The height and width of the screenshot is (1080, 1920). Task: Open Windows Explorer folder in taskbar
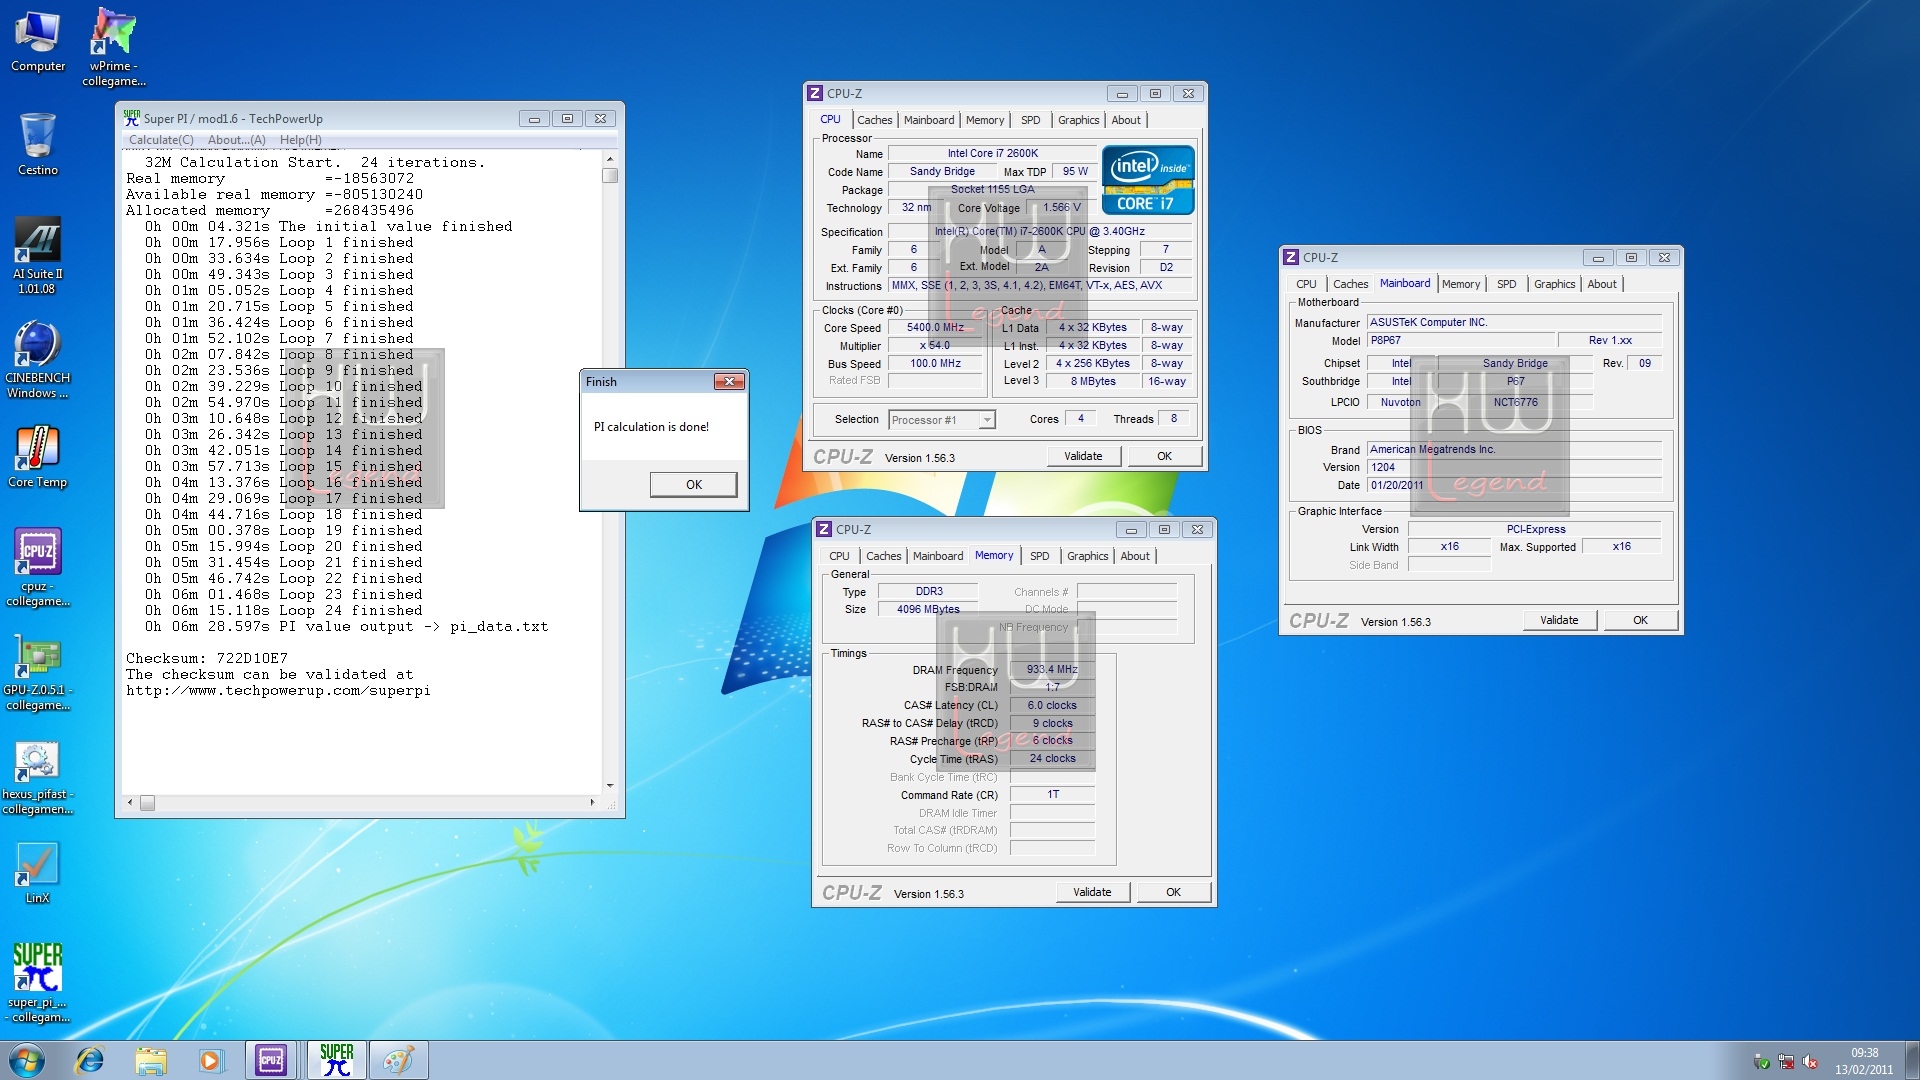pos(150,1060)
